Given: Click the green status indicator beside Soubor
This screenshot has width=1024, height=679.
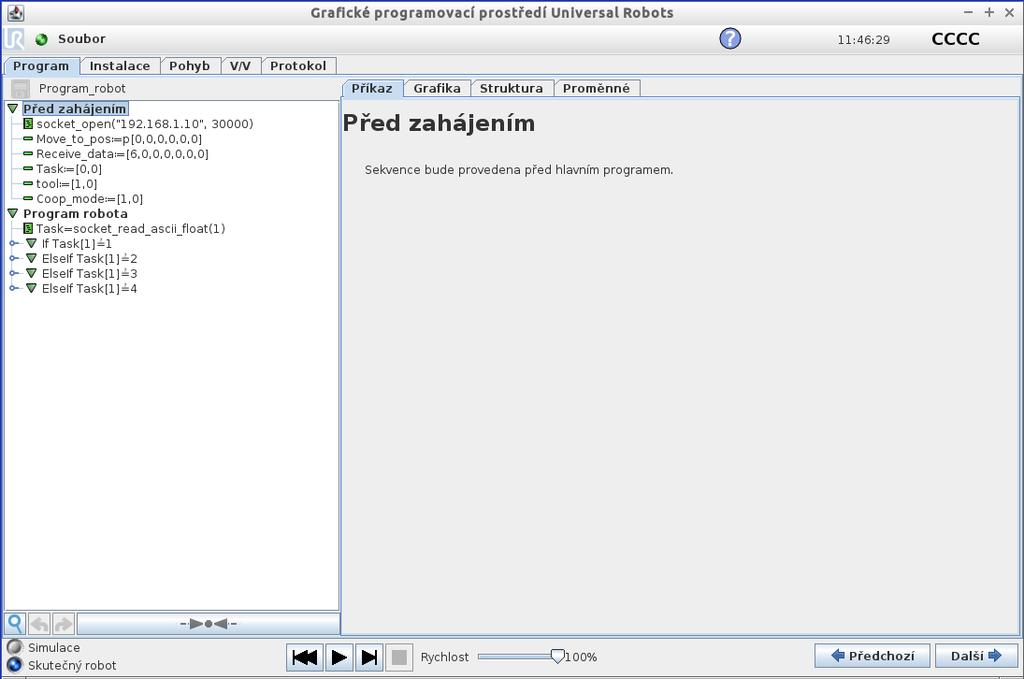Looking at the screenshot, I should coord(42,39).
